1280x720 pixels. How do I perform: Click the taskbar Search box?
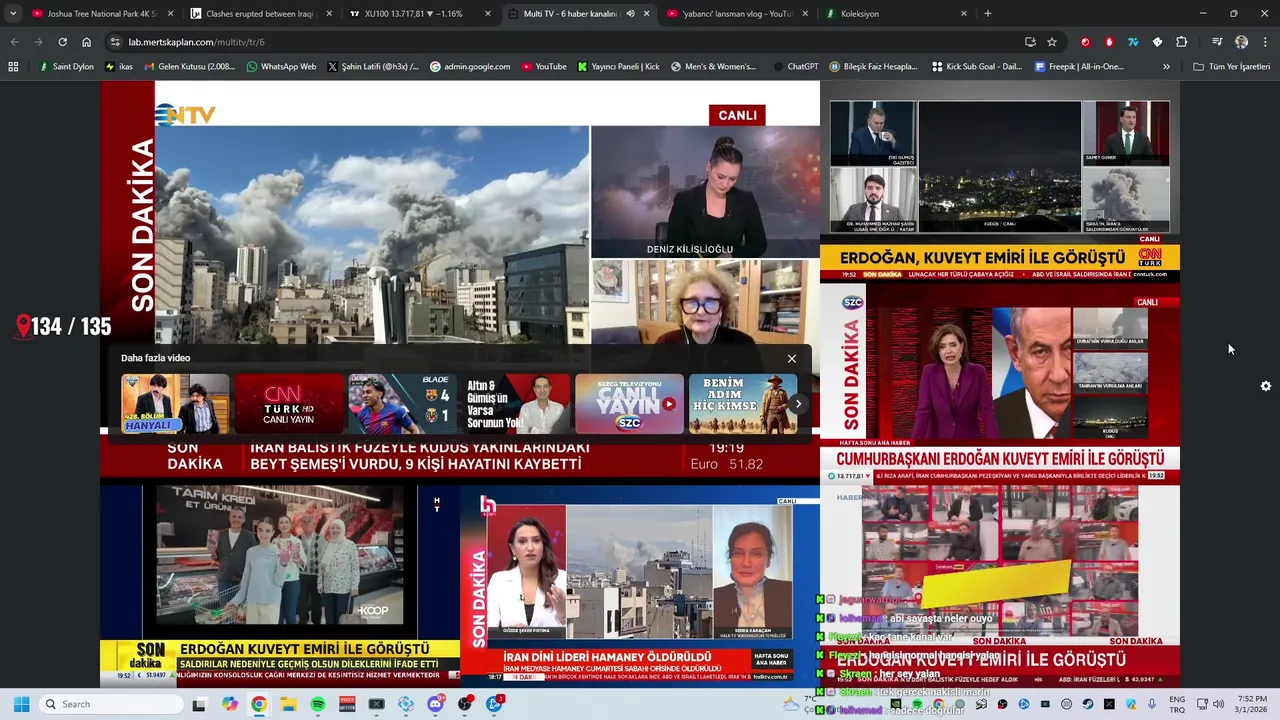(x=110, y=704)
